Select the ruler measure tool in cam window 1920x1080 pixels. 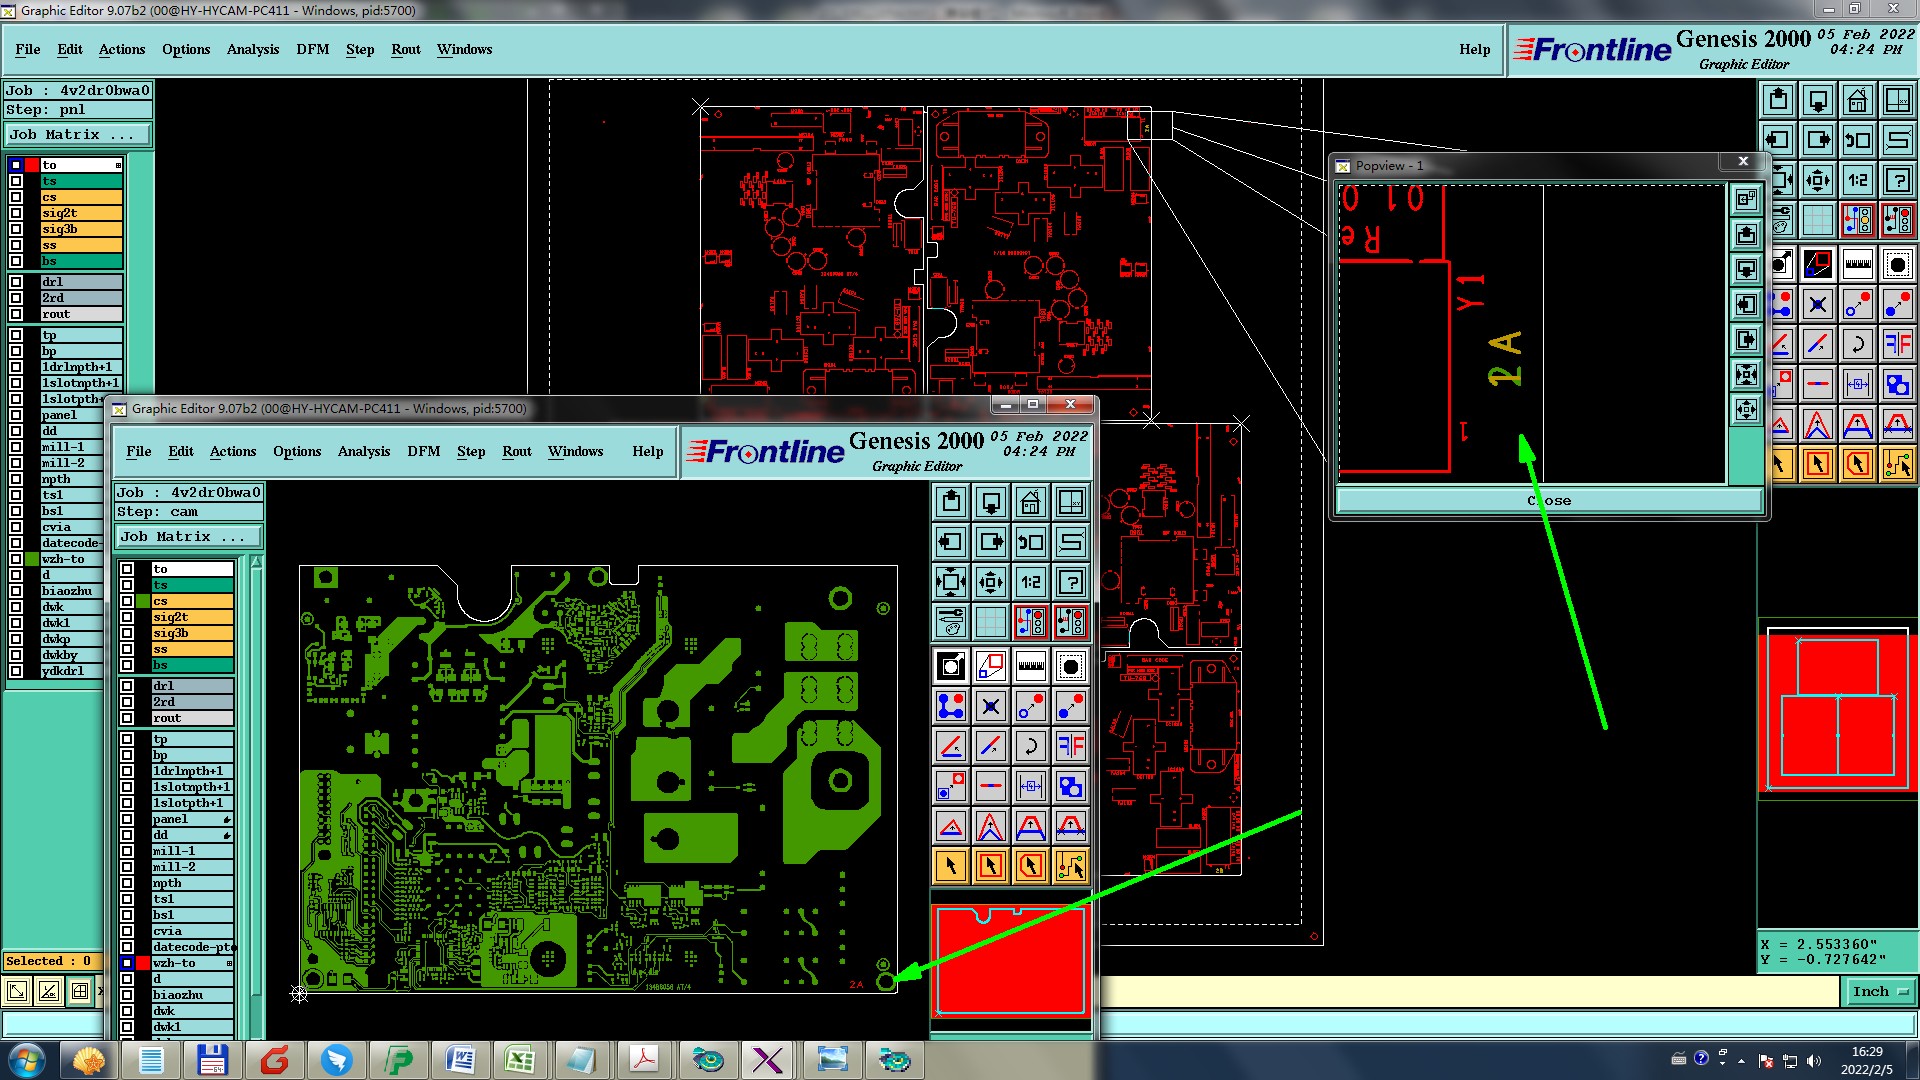[x=1030, y=666]
